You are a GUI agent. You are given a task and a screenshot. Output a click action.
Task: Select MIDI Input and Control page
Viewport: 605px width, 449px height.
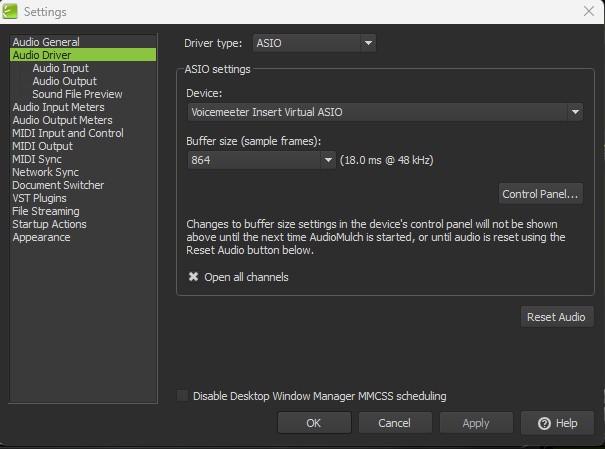coord(68,133)
